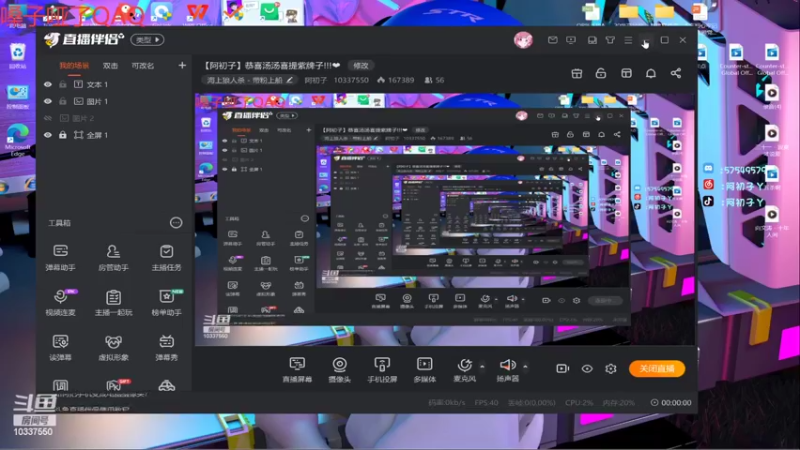Open the hamburger menu in title bar
The width and height of the screenshot is (800, 450).
click(x=628, y=40)
